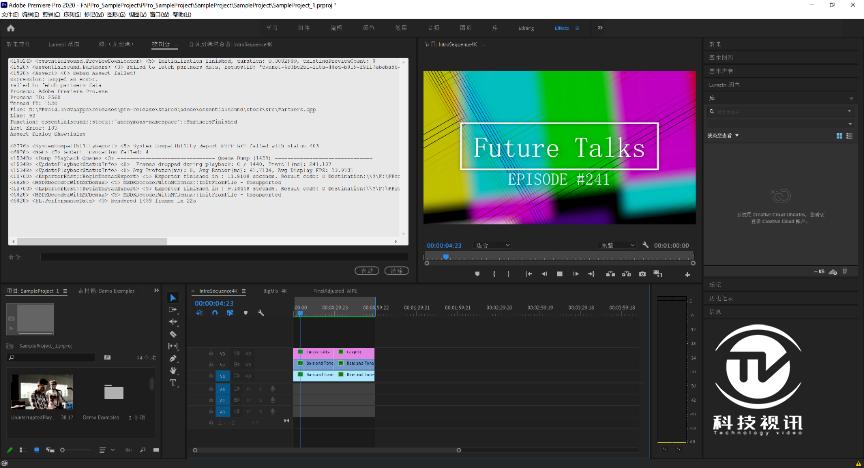The image size is (864, 468).
Task: Pick the Pen tool in tools panel
Action: point(172,358)
